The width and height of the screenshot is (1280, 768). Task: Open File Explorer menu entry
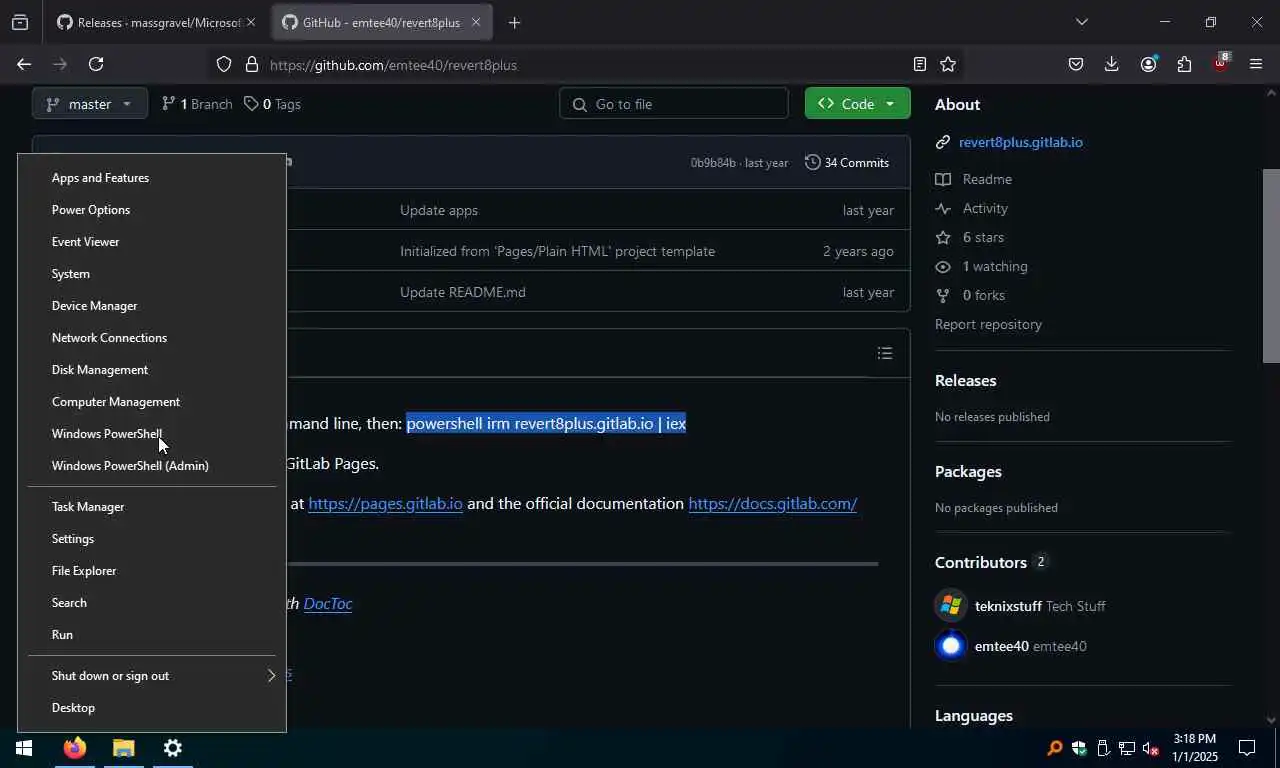click(x=151, y=571)
